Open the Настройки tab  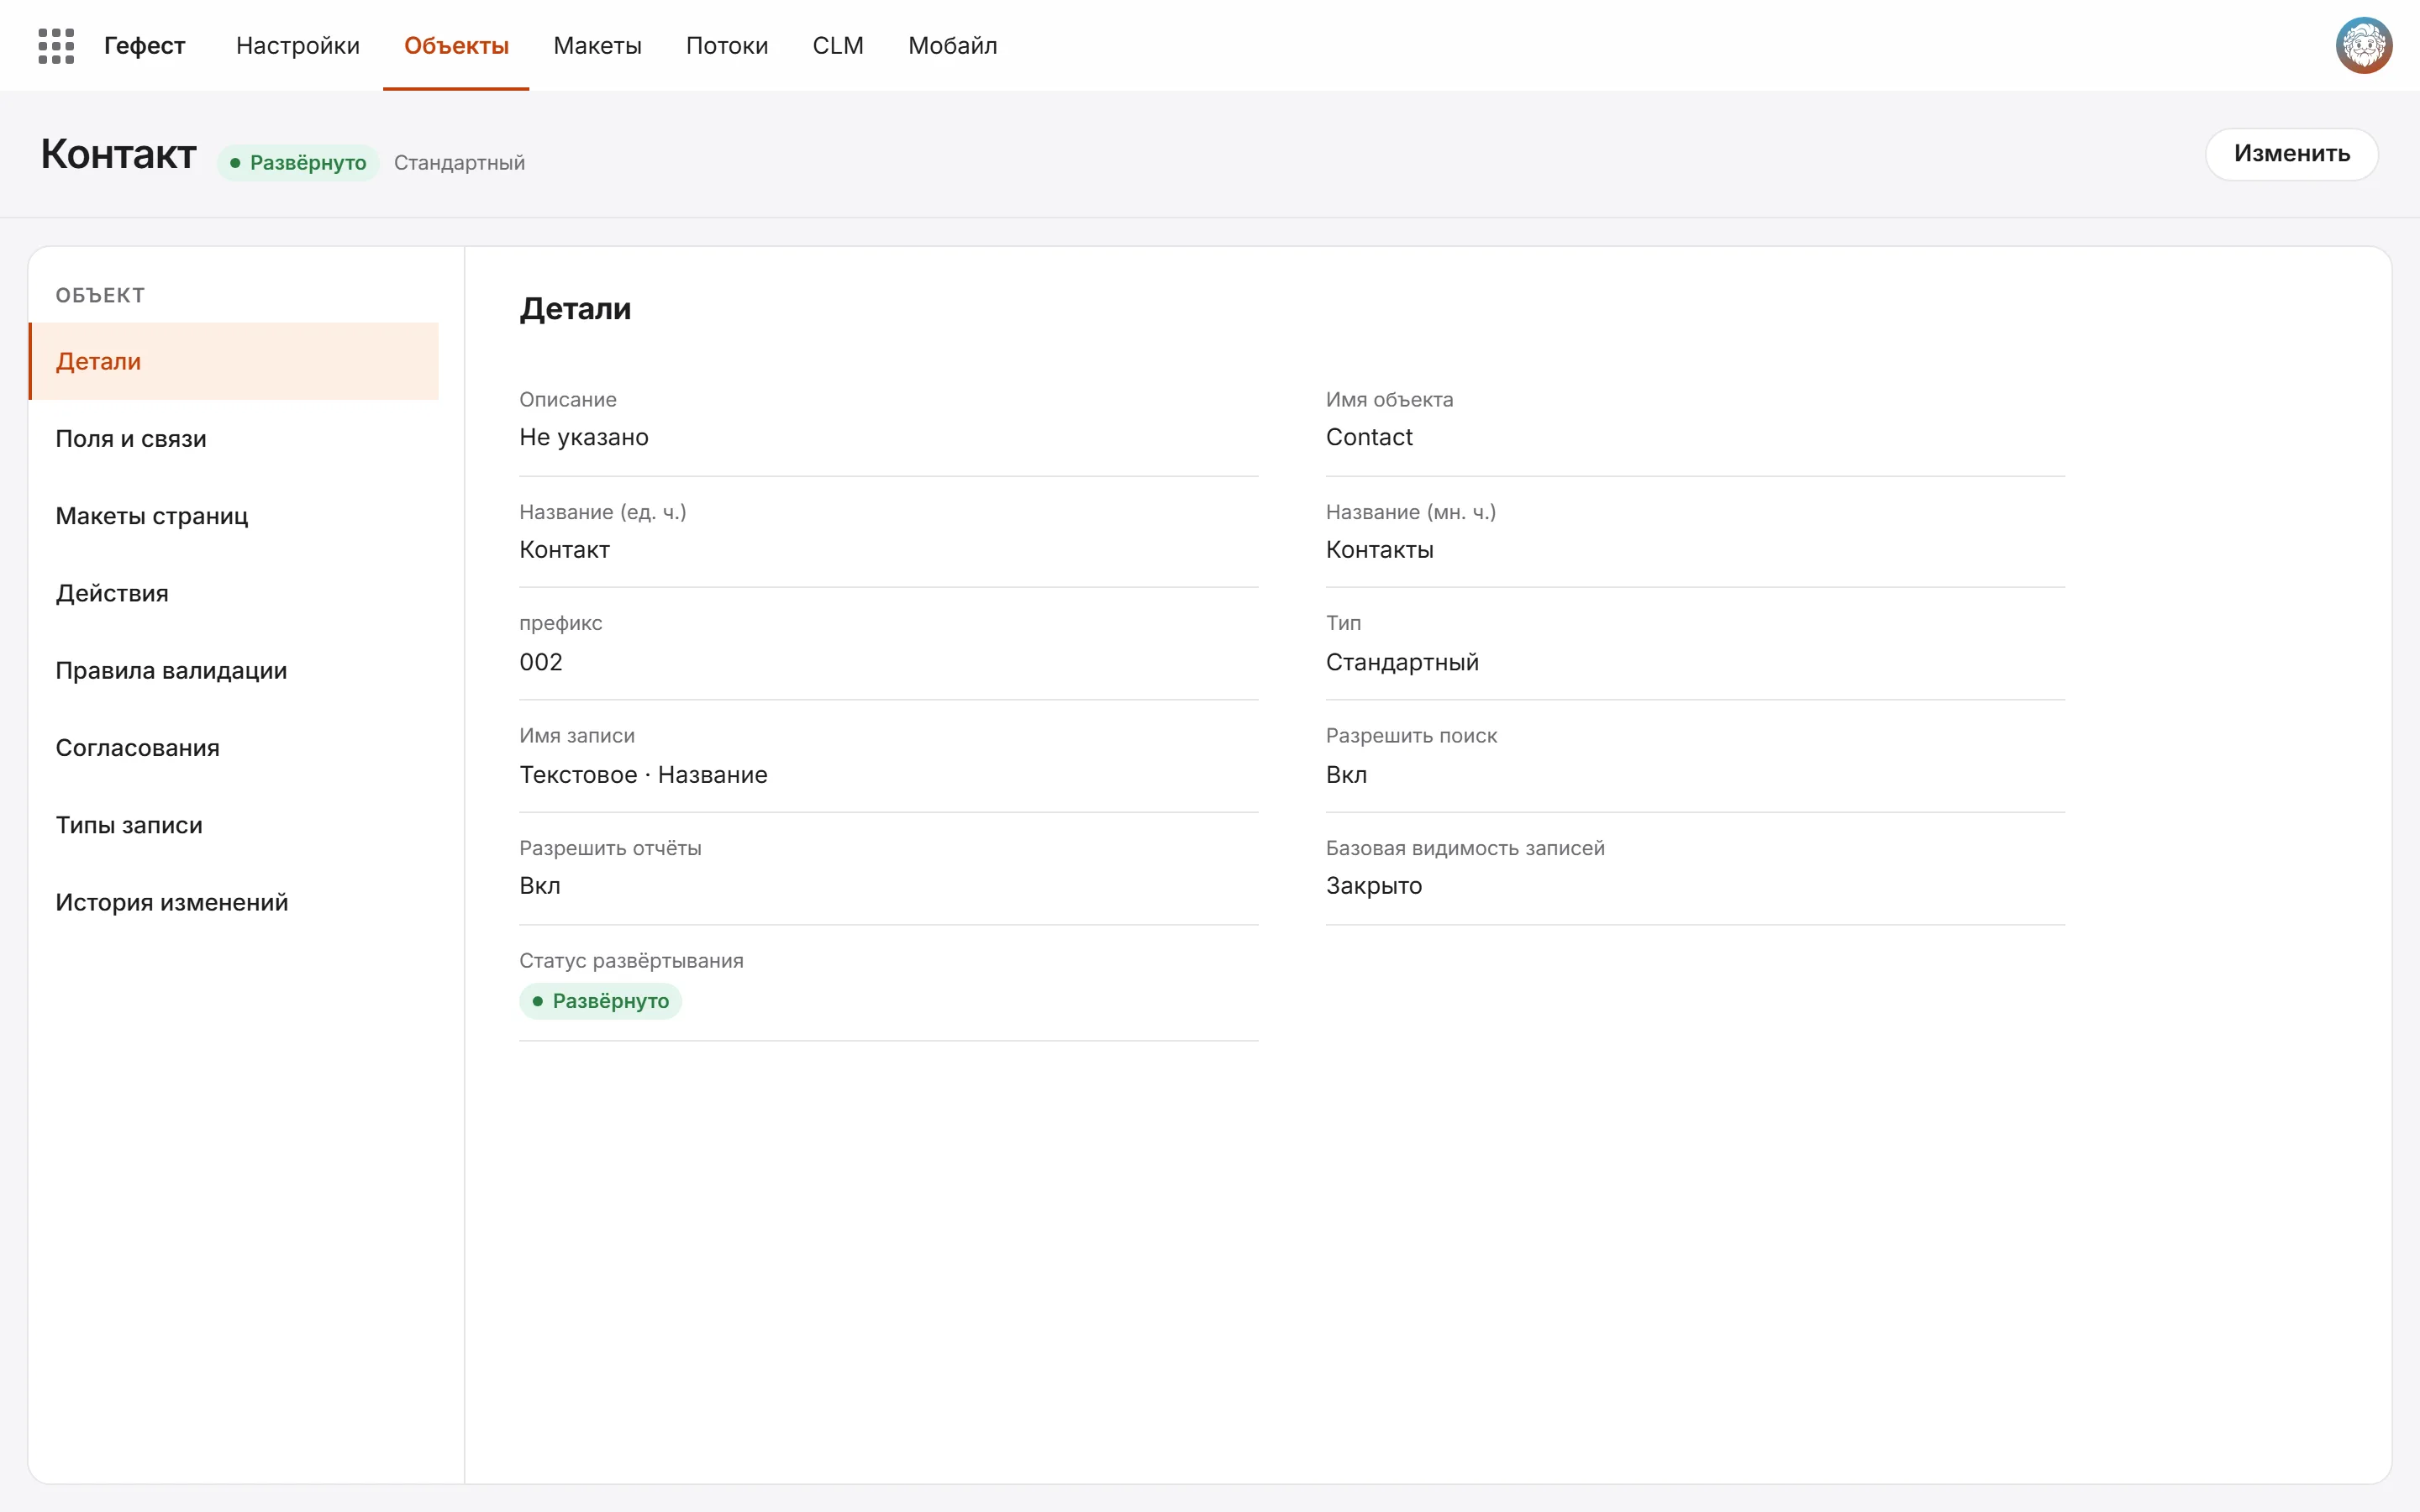click(297, 46)
